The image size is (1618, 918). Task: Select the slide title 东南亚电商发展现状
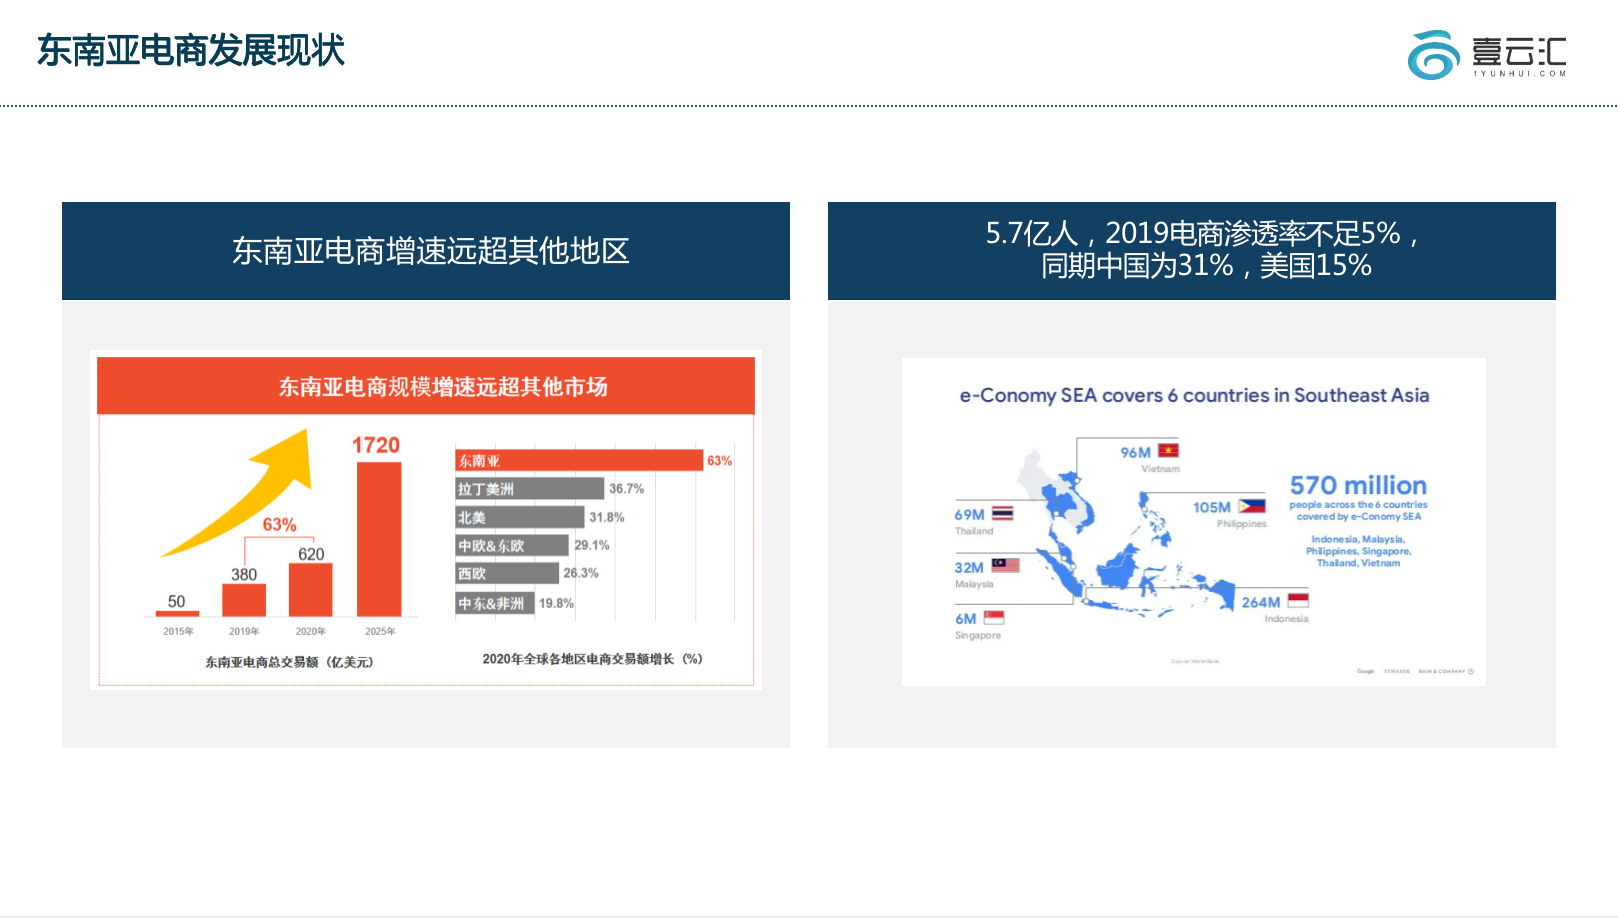(190, 50)
